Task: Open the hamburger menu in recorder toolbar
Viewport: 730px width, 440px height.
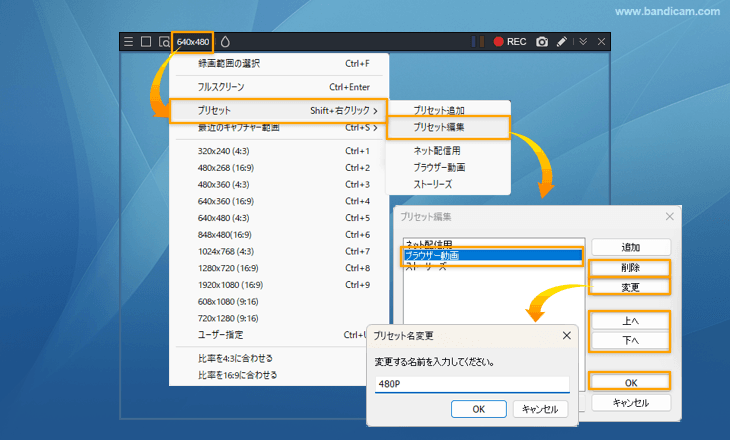Action: coord(128,42)
